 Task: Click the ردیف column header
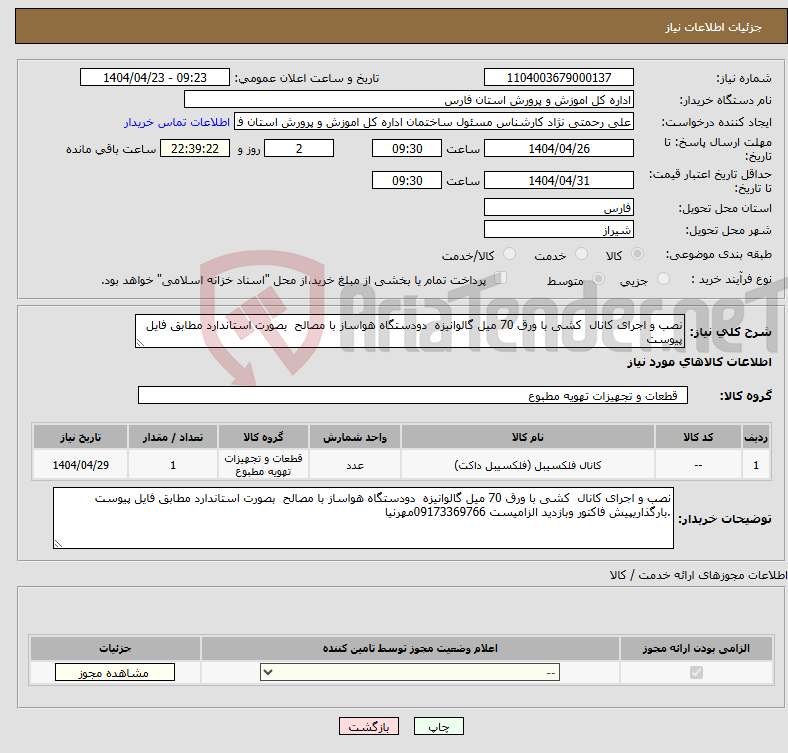[x=756, y=437]
